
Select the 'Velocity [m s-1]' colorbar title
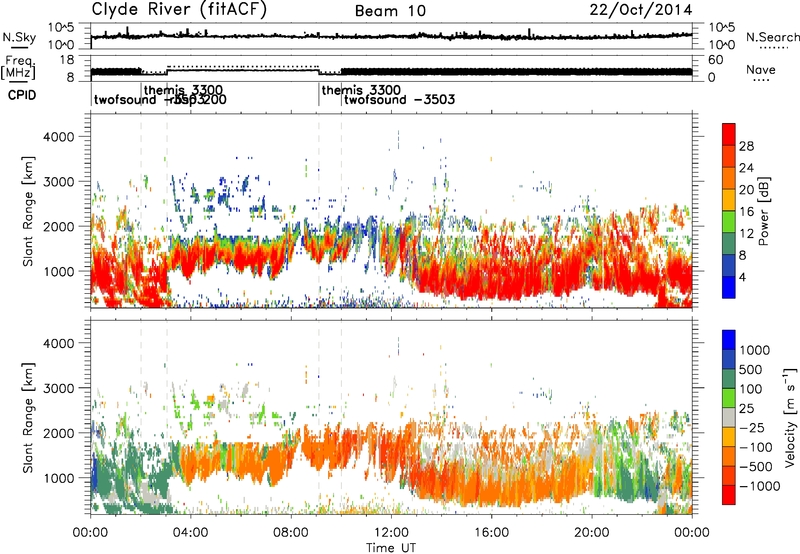pos(790,417)
